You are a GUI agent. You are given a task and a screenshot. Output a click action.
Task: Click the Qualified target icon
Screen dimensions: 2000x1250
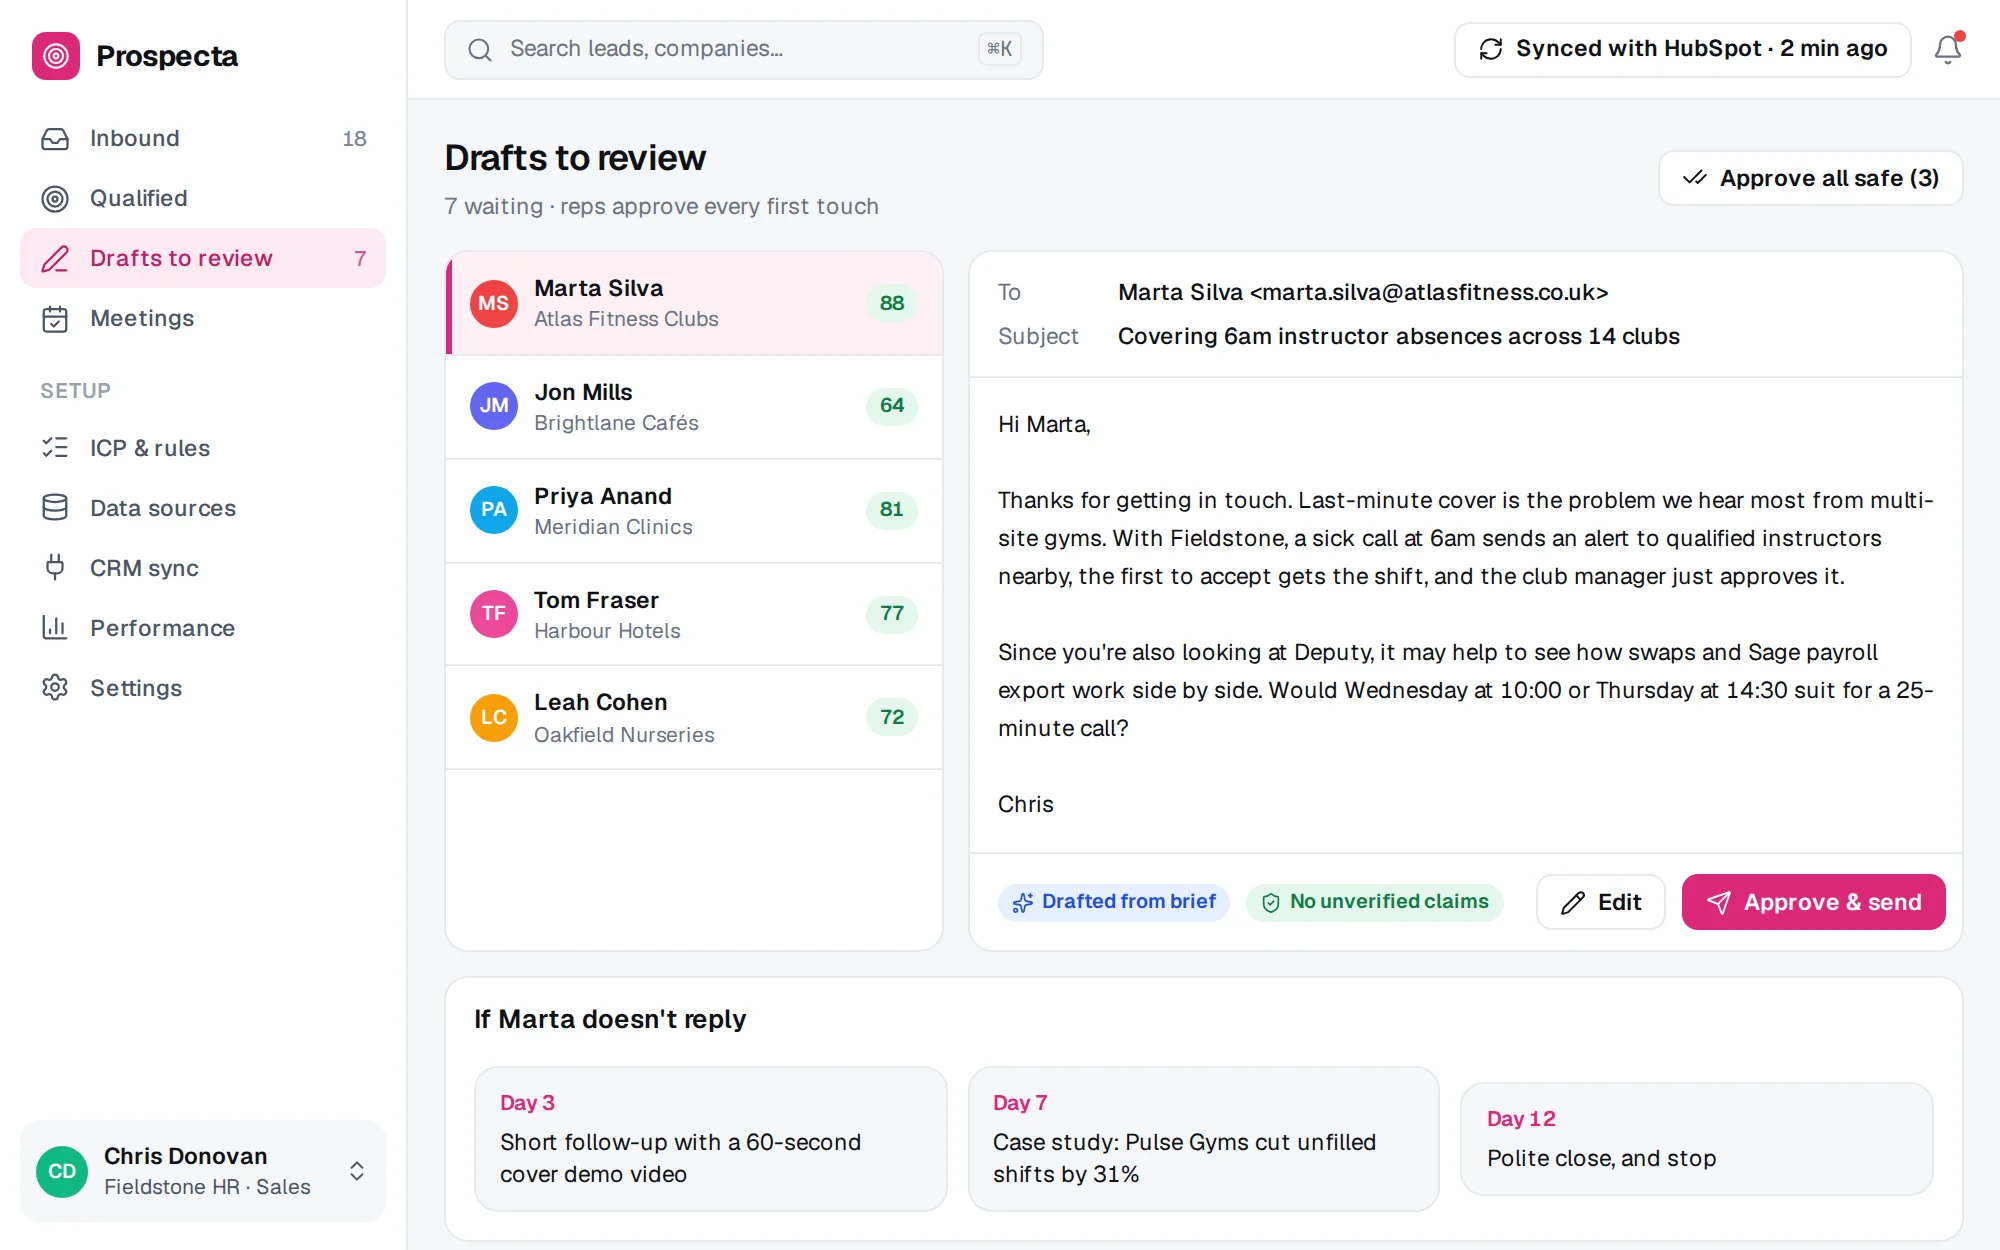(55, 199)
